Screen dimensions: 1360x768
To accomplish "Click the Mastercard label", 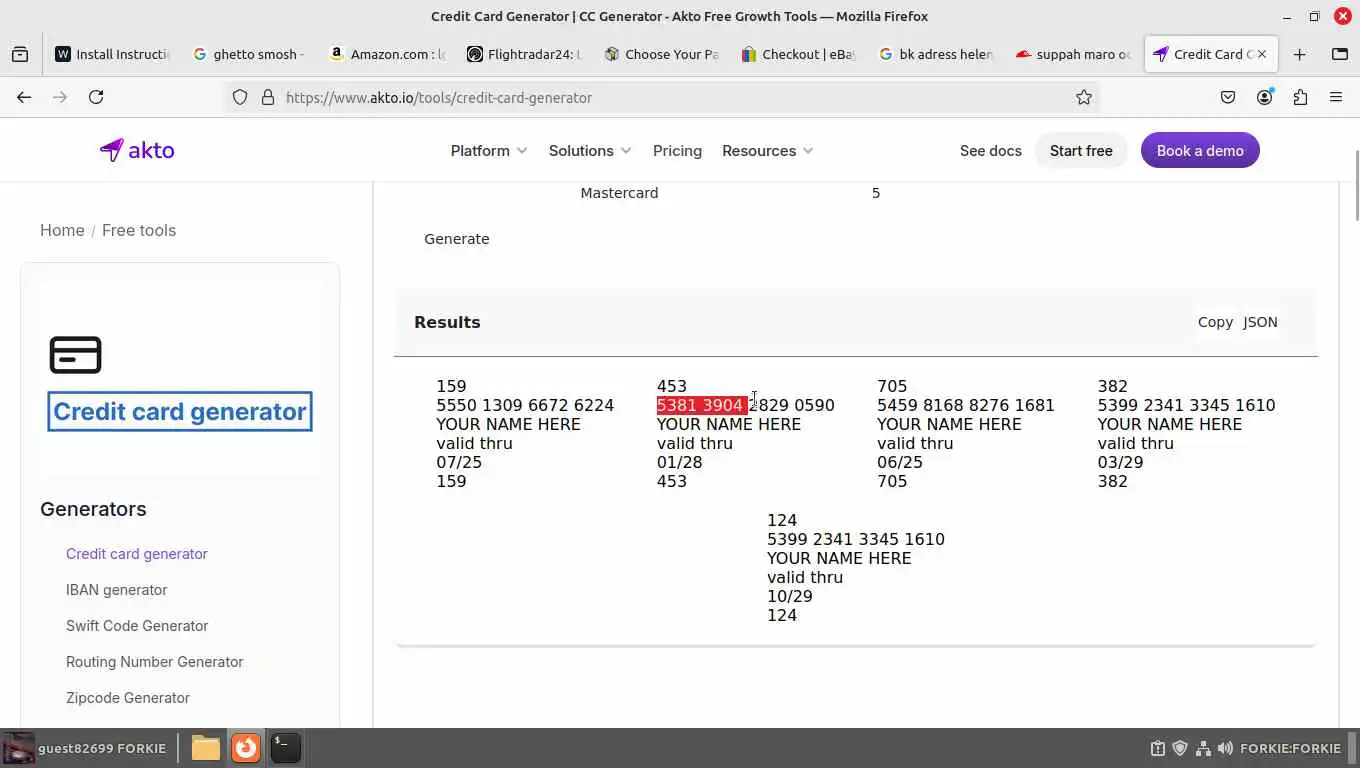I will click(x=619, y=193).
